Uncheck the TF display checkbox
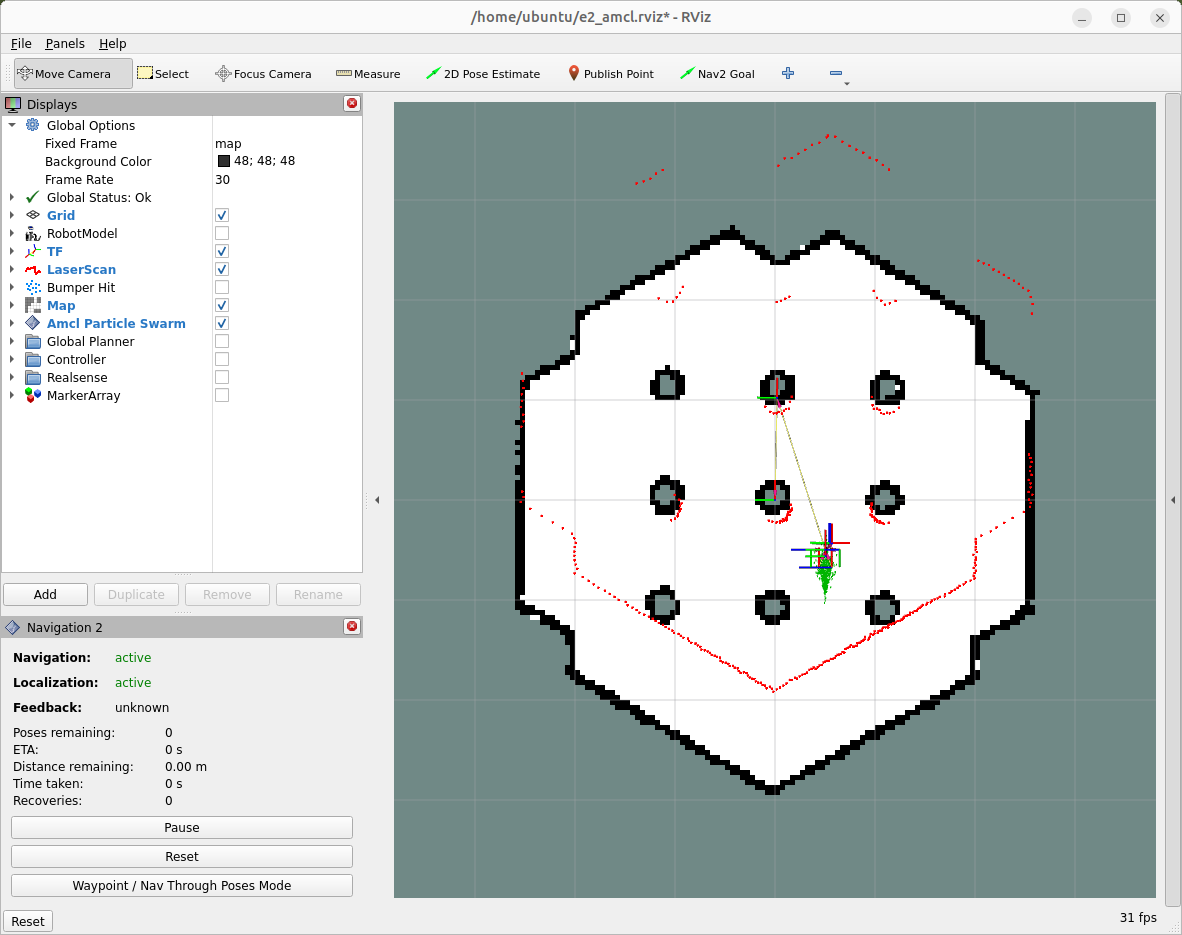Image resolution: width=1182 pixels, height=935 pixels. click(x=222, y=251)
